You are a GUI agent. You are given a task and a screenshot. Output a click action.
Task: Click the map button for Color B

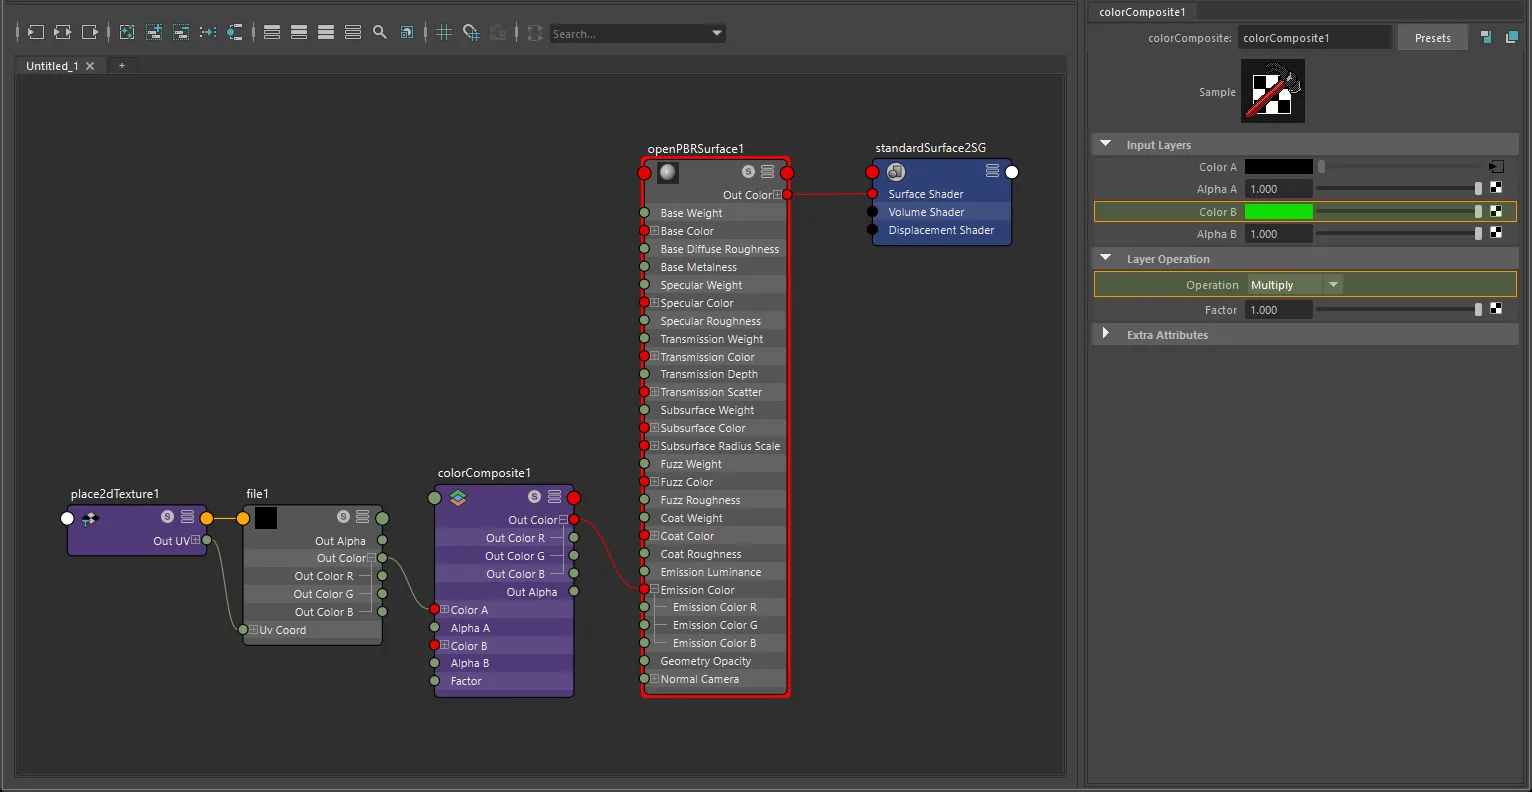coord(1496,211)
